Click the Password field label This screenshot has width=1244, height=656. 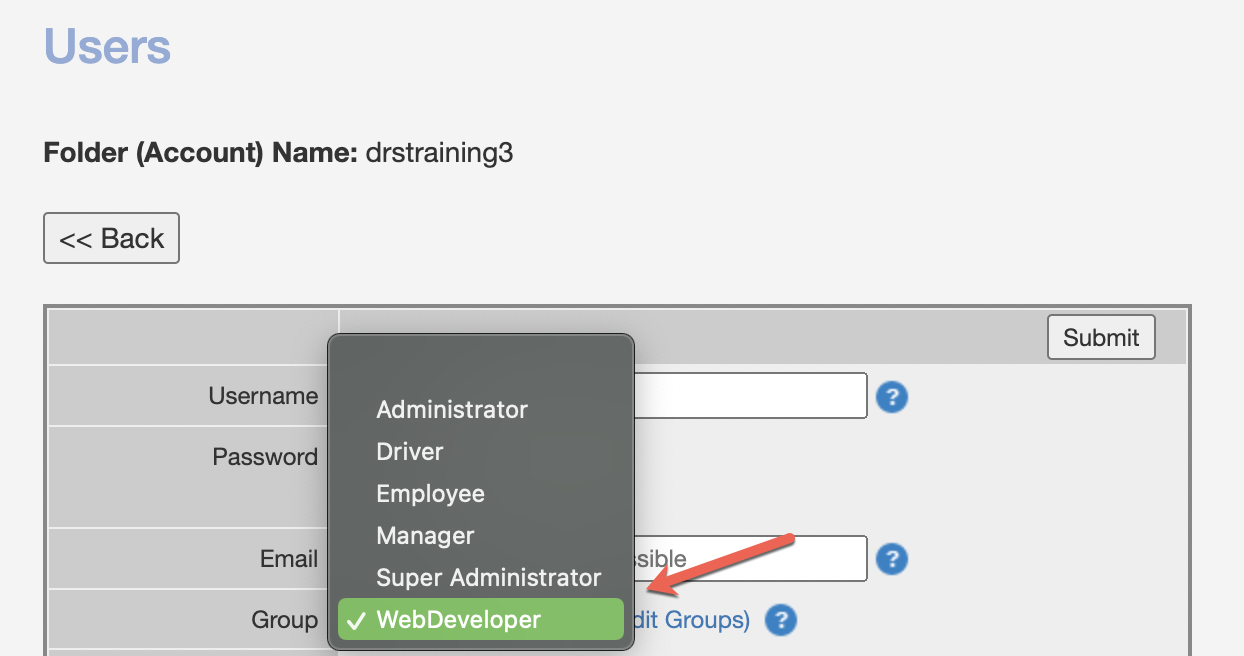265,457
